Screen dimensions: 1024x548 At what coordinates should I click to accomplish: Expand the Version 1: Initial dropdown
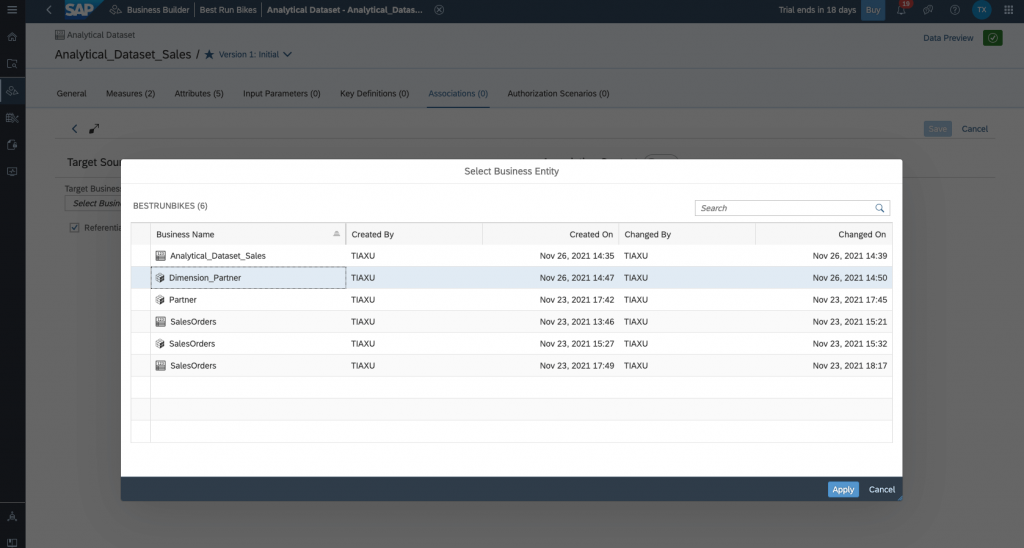pos(255,54)
